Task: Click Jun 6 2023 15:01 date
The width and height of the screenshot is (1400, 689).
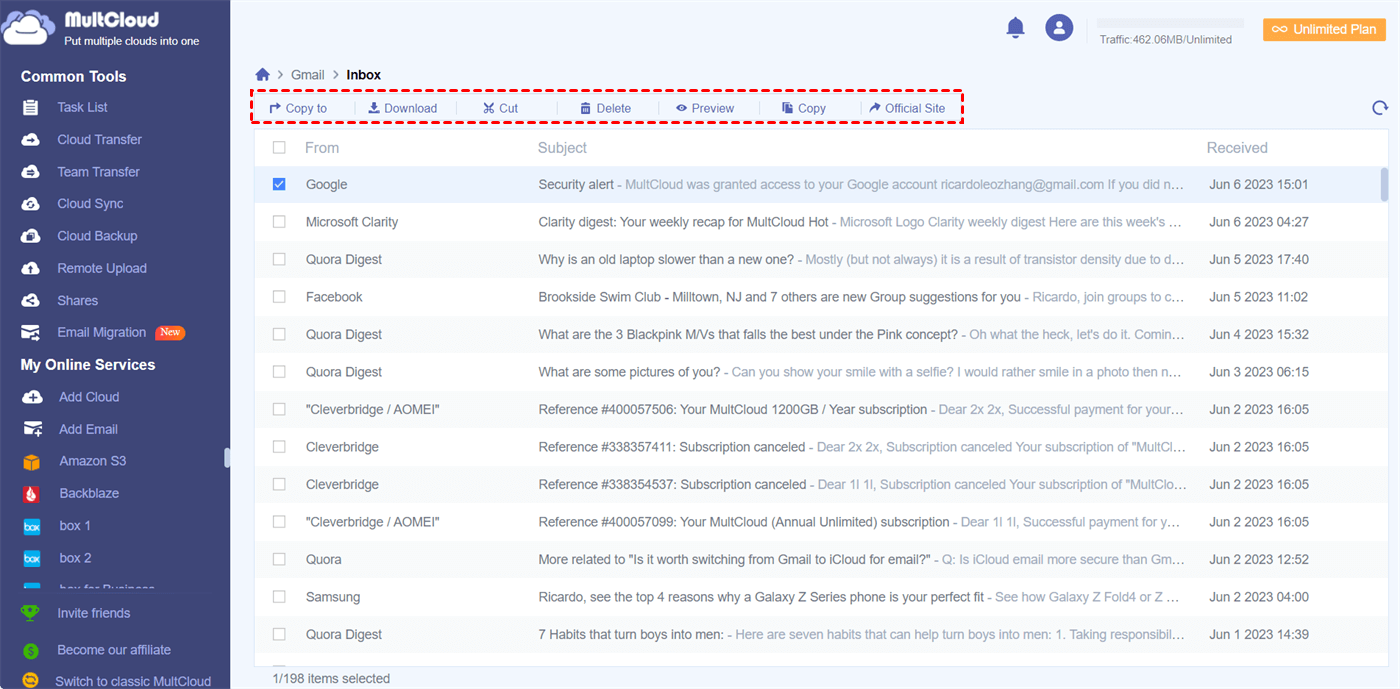Action: [1258, 184]
